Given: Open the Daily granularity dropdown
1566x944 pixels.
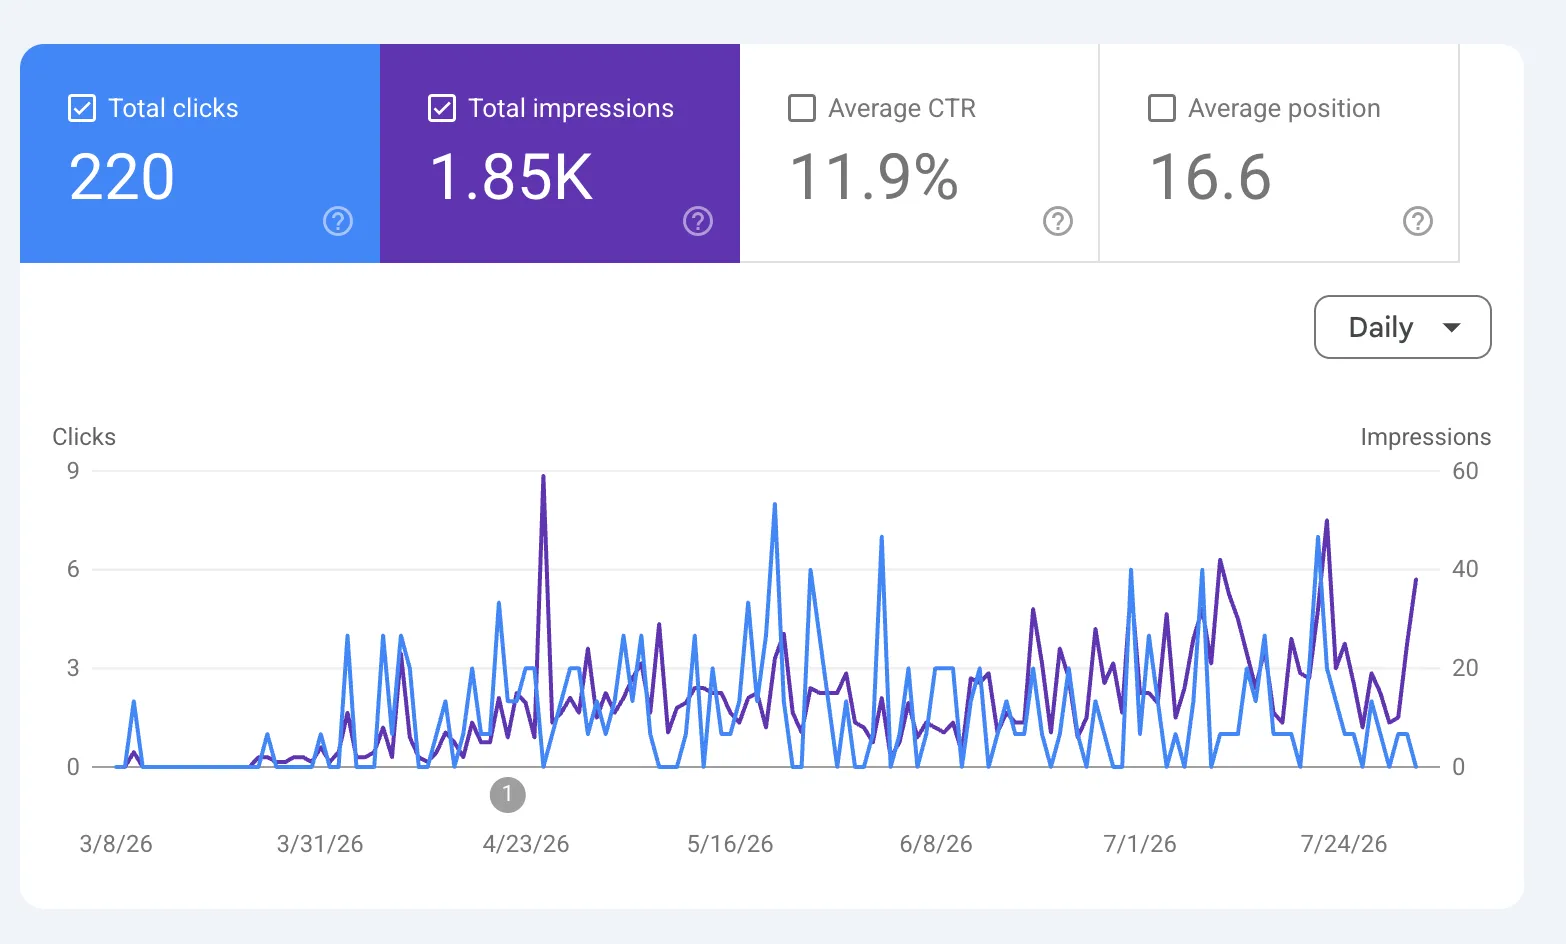Looking at the screenshot, I should click(x=1402, y=327).
